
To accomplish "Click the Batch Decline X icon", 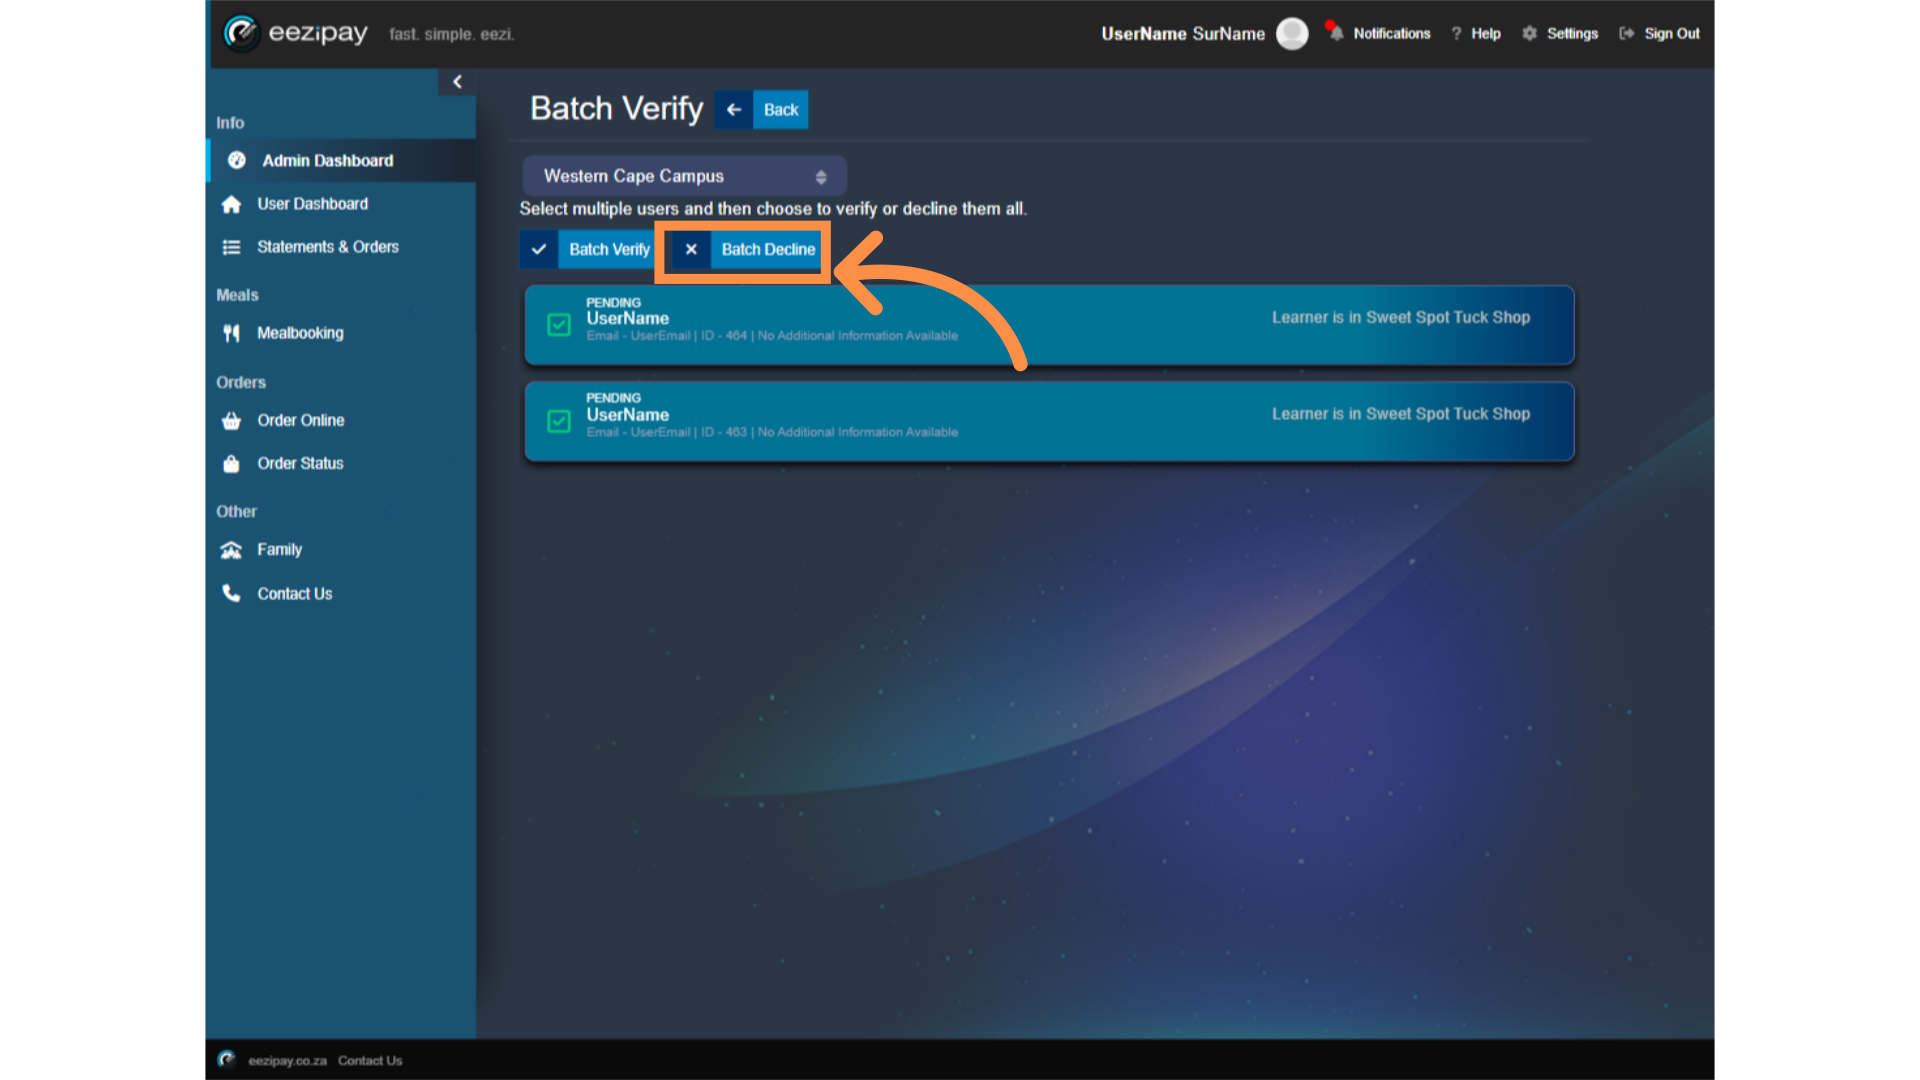I will [691, 250].
